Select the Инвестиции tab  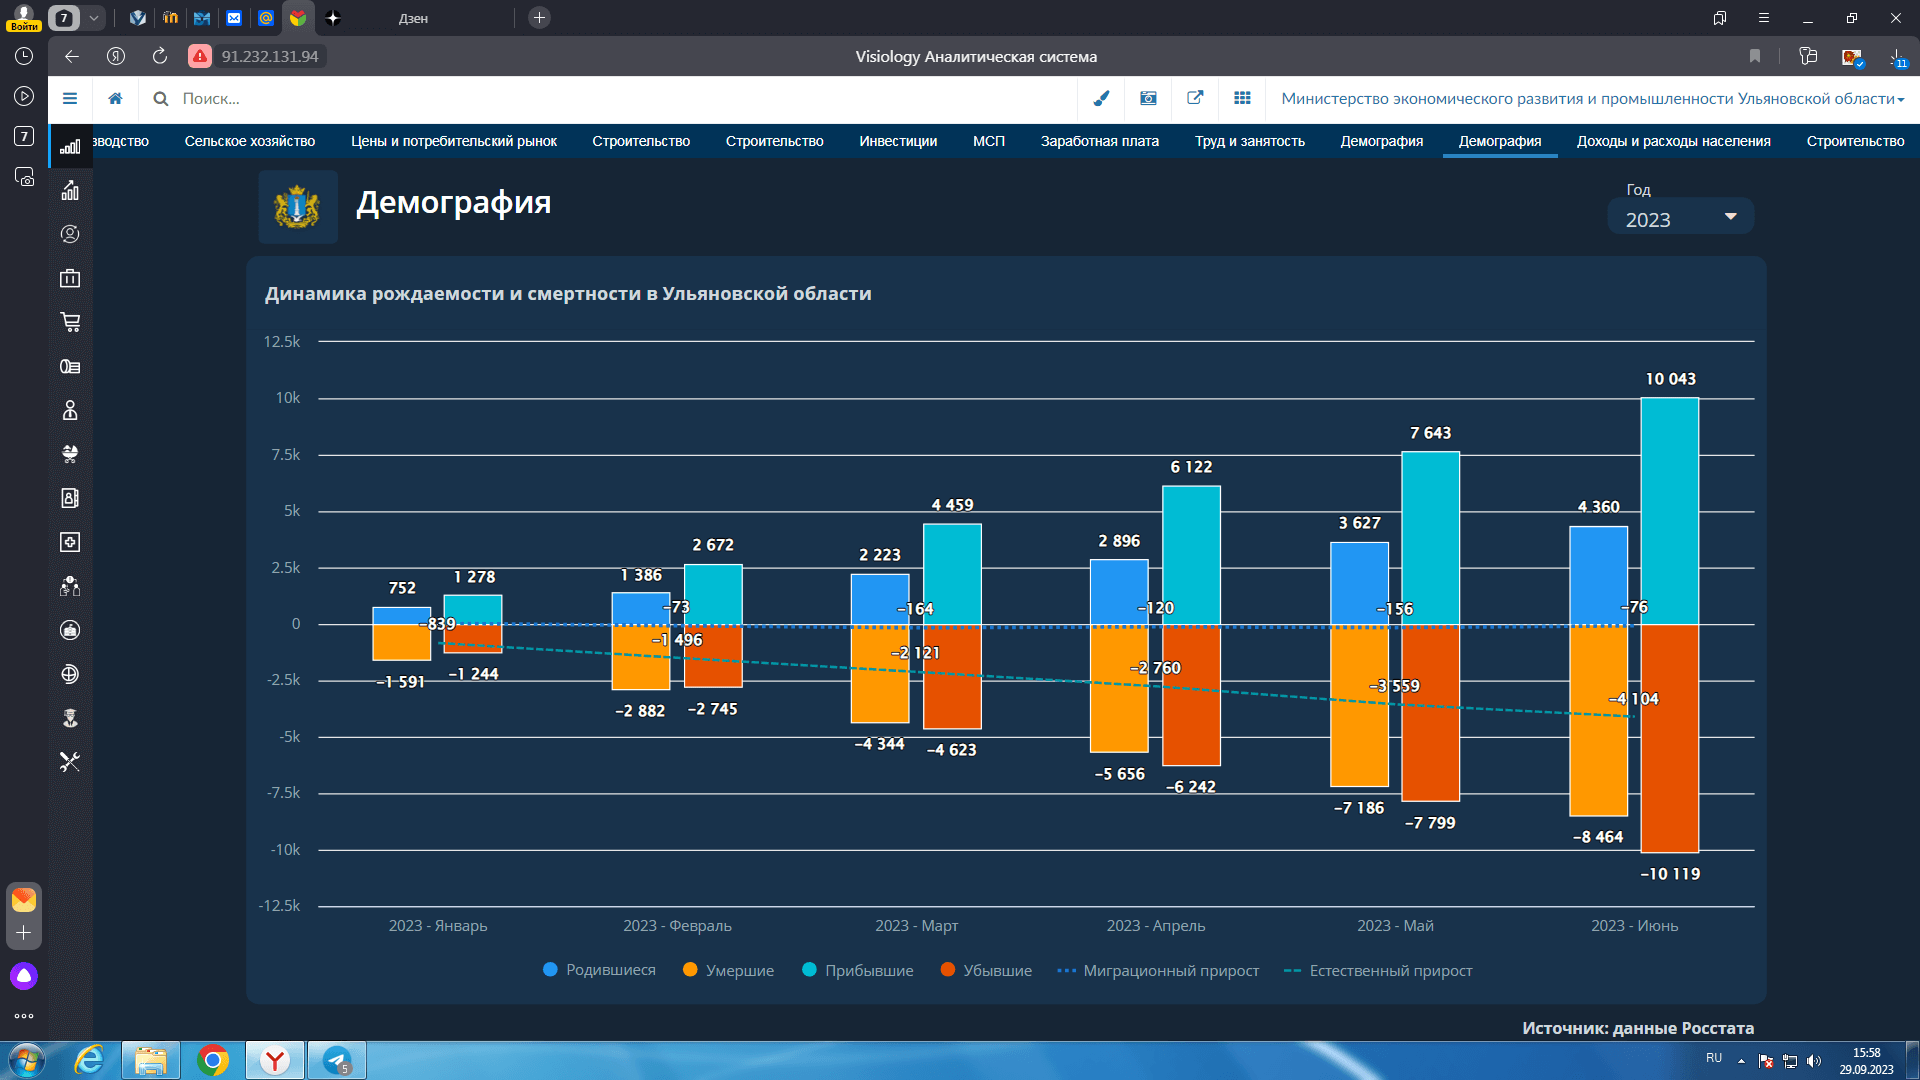tap(898, 141)
